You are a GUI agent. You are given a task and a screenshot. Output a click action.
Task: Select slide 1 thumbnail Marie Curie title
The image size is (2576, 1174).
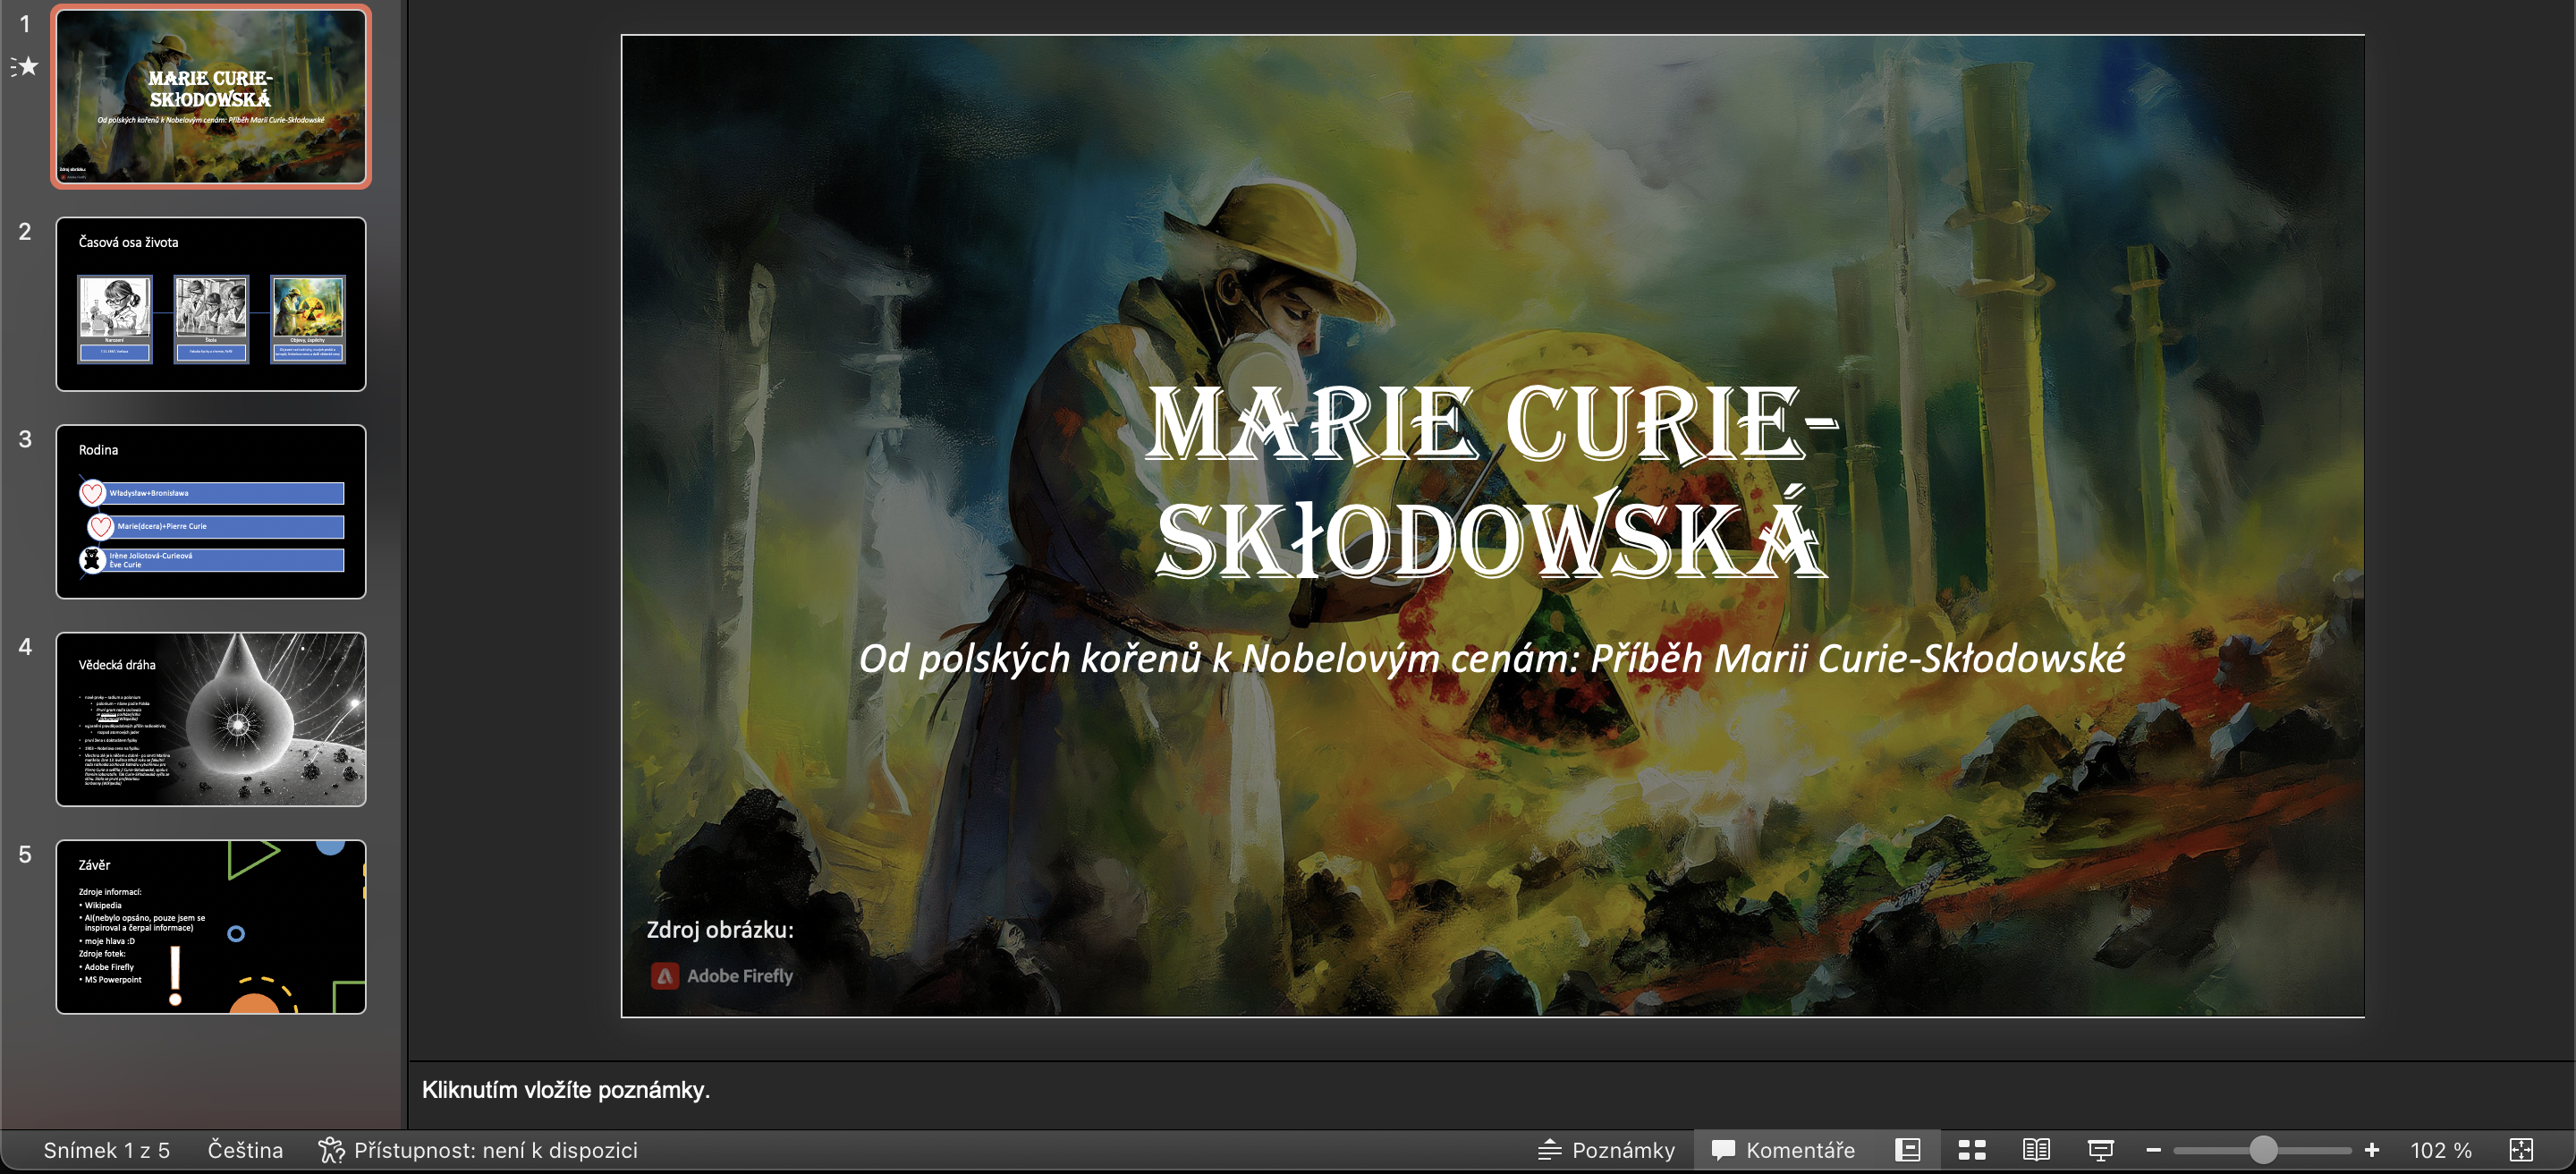[x=211, y=96]
